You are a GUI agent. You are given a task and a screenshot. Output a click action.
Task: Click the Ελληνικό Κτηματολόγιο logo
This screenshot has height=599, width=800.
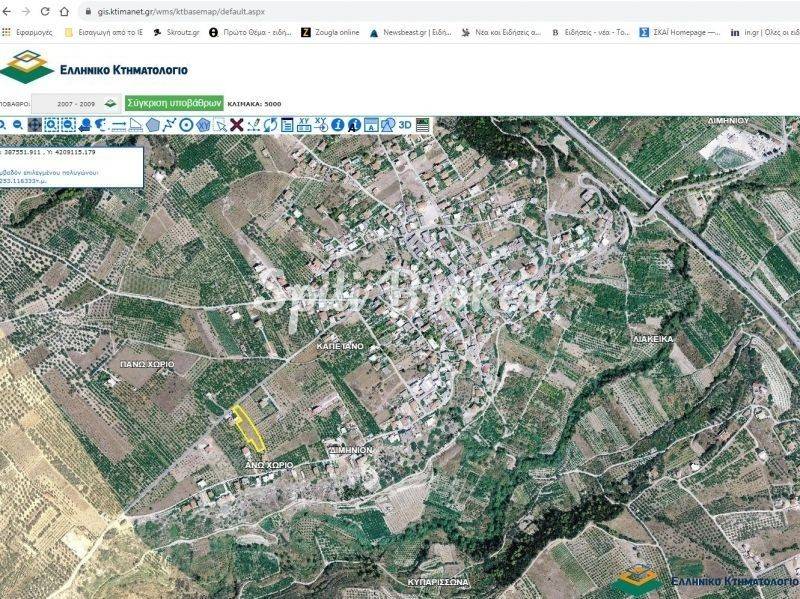[95, 67]
